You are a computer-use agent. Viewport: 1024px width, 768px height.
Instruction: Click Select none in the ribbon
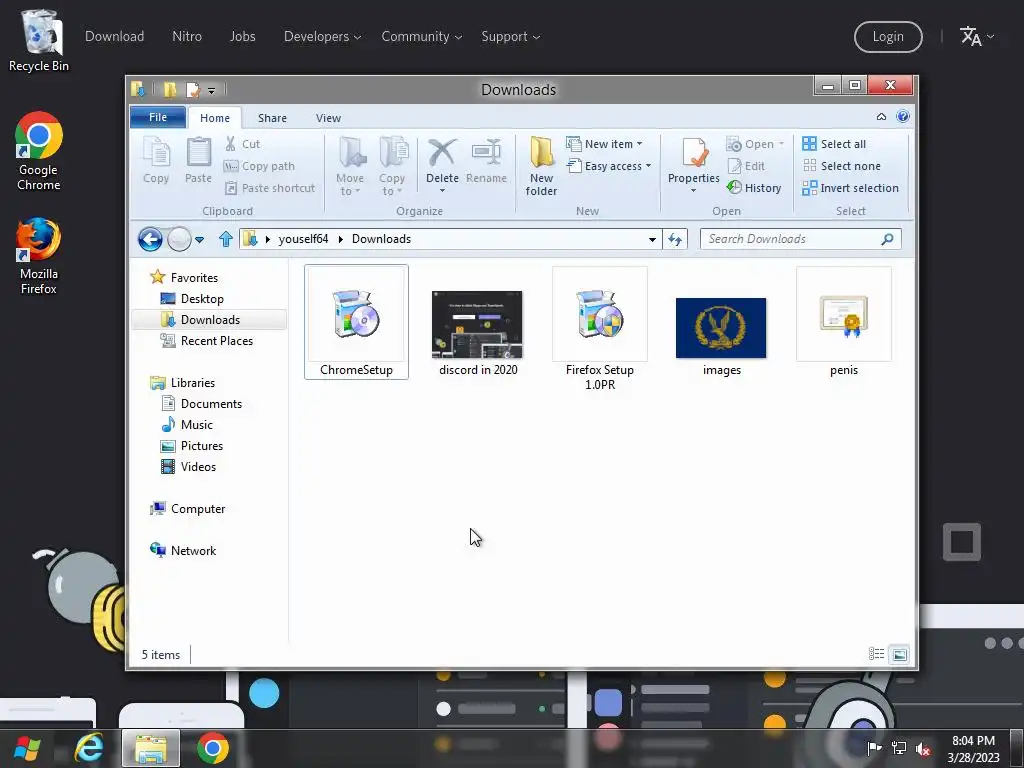point(841,166)
